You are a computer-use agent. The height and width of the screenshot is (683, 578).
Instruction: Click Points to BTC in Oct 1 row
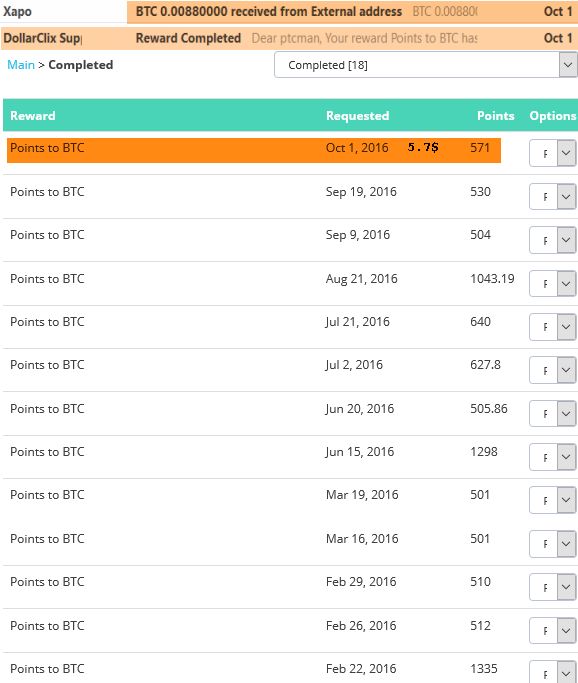pos(47,148)
